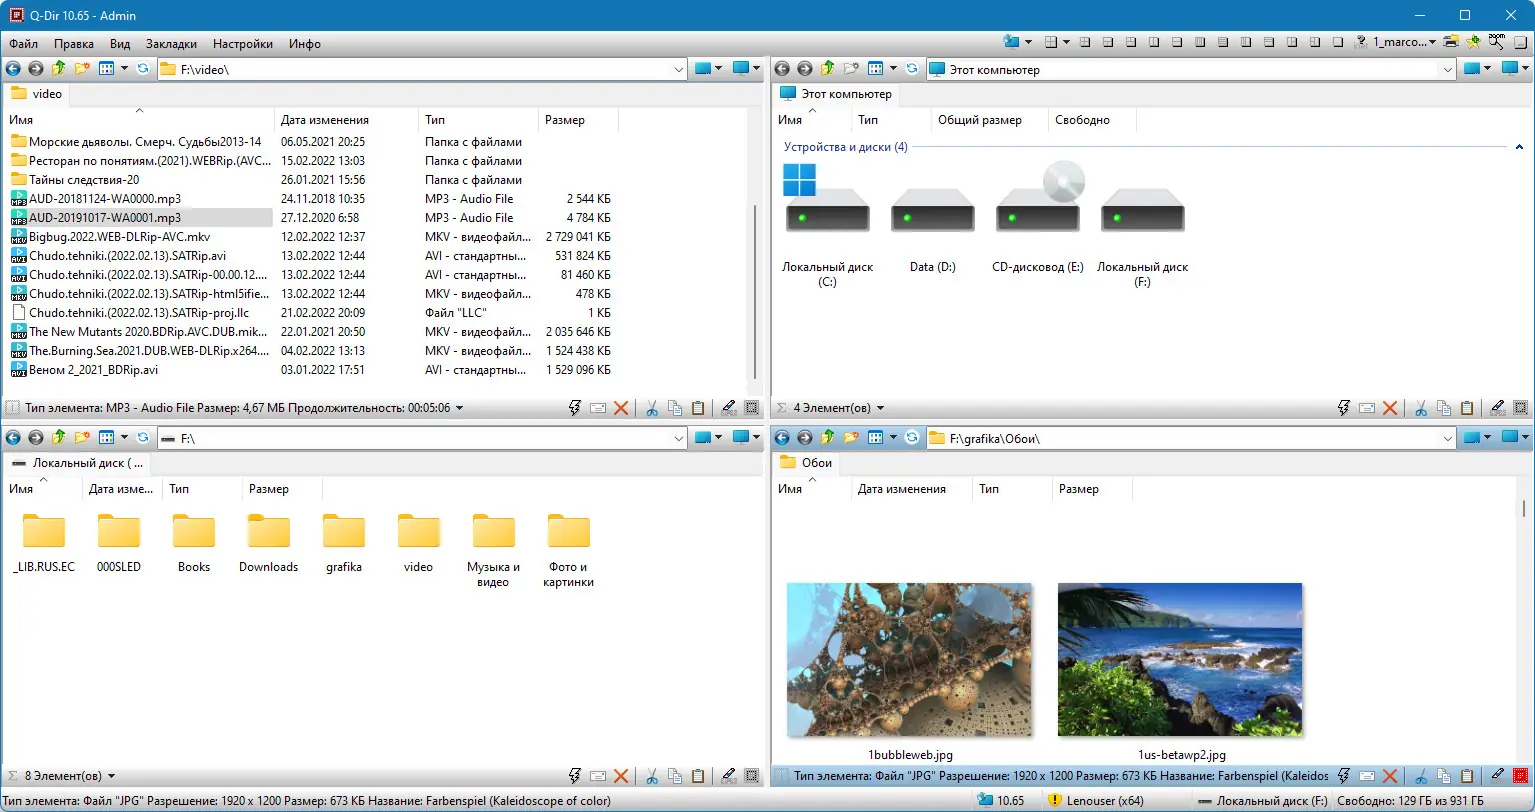
Task: Click the F:\video\ address field
Action: 422,70
